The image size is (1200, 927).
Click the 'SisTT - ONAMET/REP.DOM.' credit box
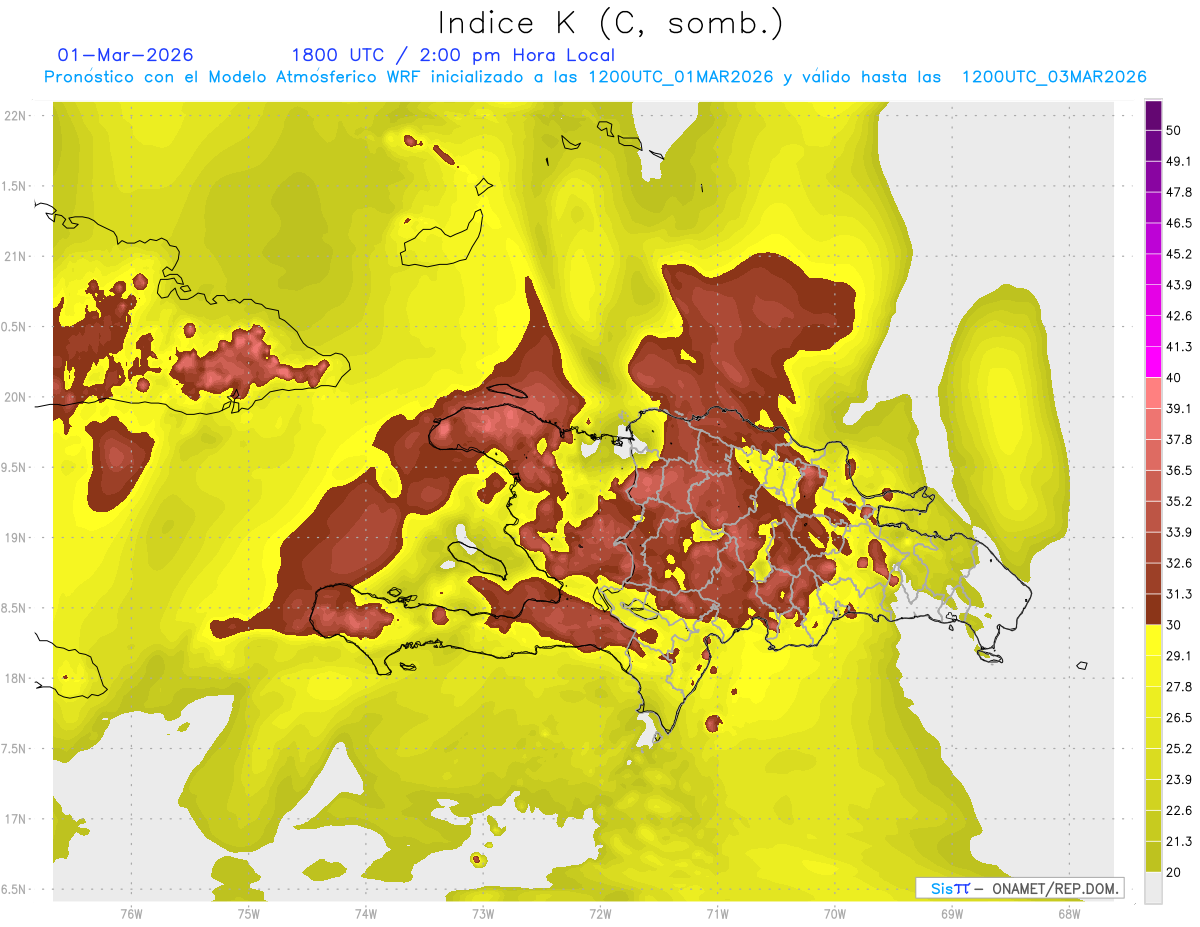pyautogui.click(x=1019, y=888)
